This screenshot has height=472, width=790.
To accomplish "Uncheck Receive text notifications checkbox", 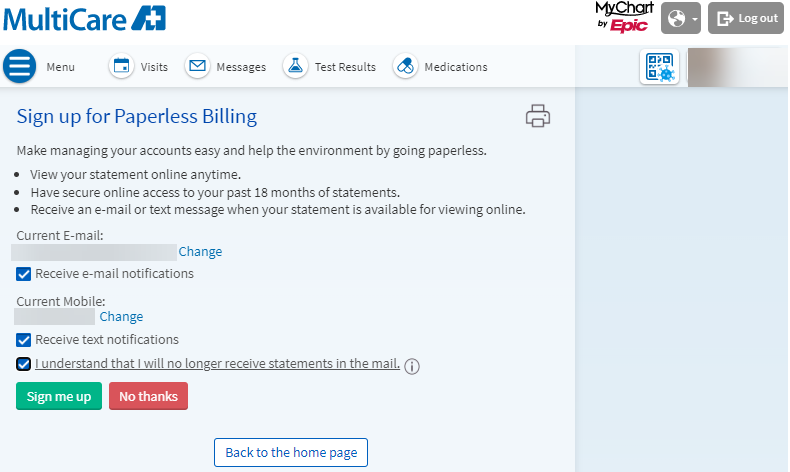I will click(x=23, y=340).
